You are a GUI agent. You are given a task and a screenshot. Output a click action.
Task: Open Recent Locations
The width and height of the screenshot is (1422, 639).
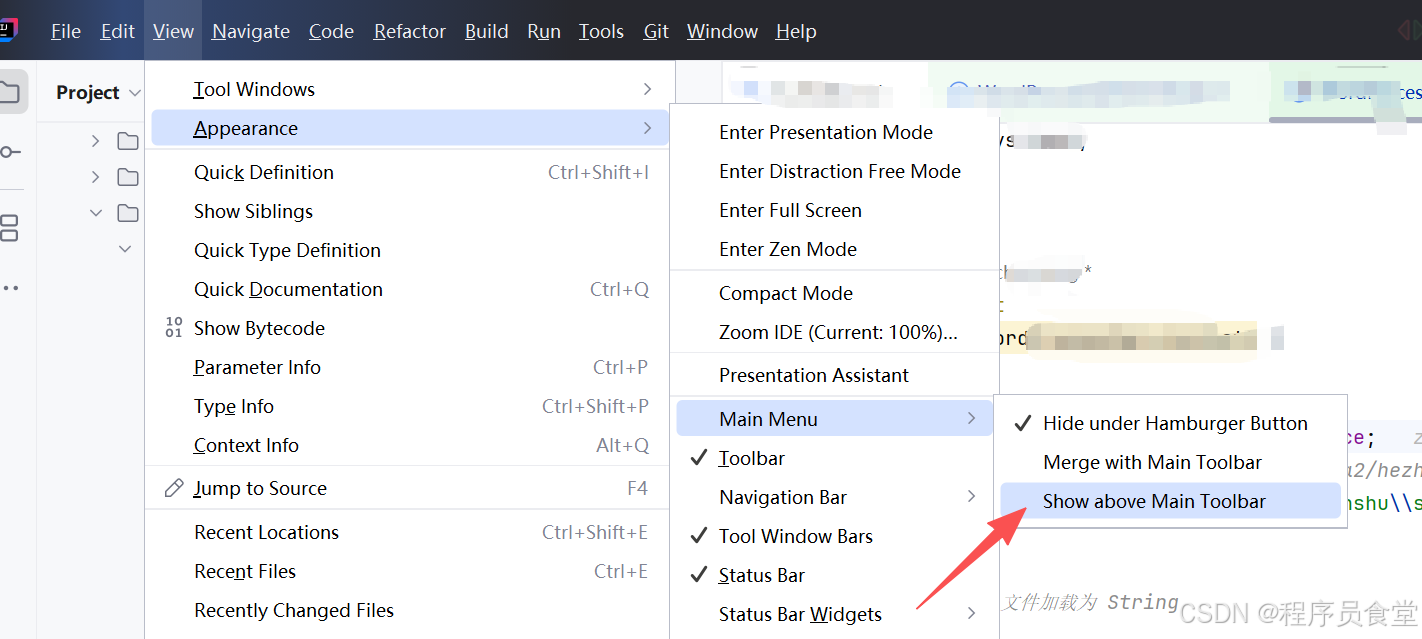click(410, 532)
